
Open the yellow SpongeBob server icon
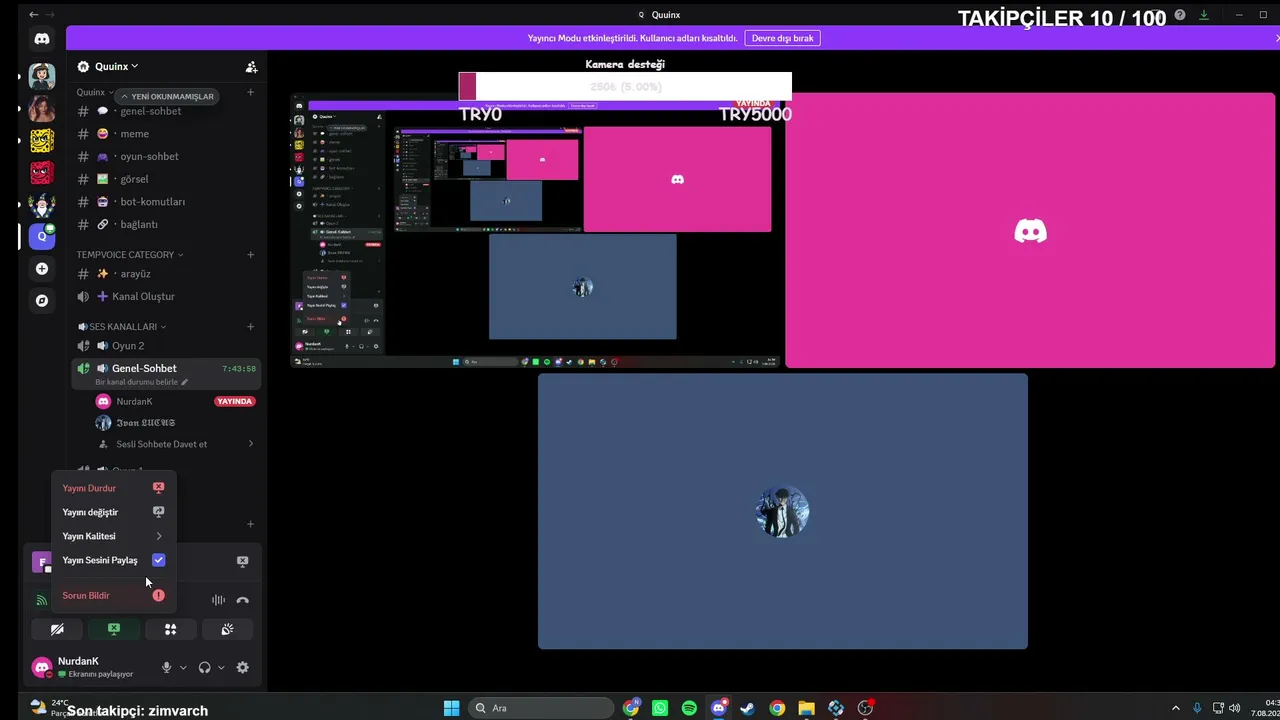(x=41, y=140)
